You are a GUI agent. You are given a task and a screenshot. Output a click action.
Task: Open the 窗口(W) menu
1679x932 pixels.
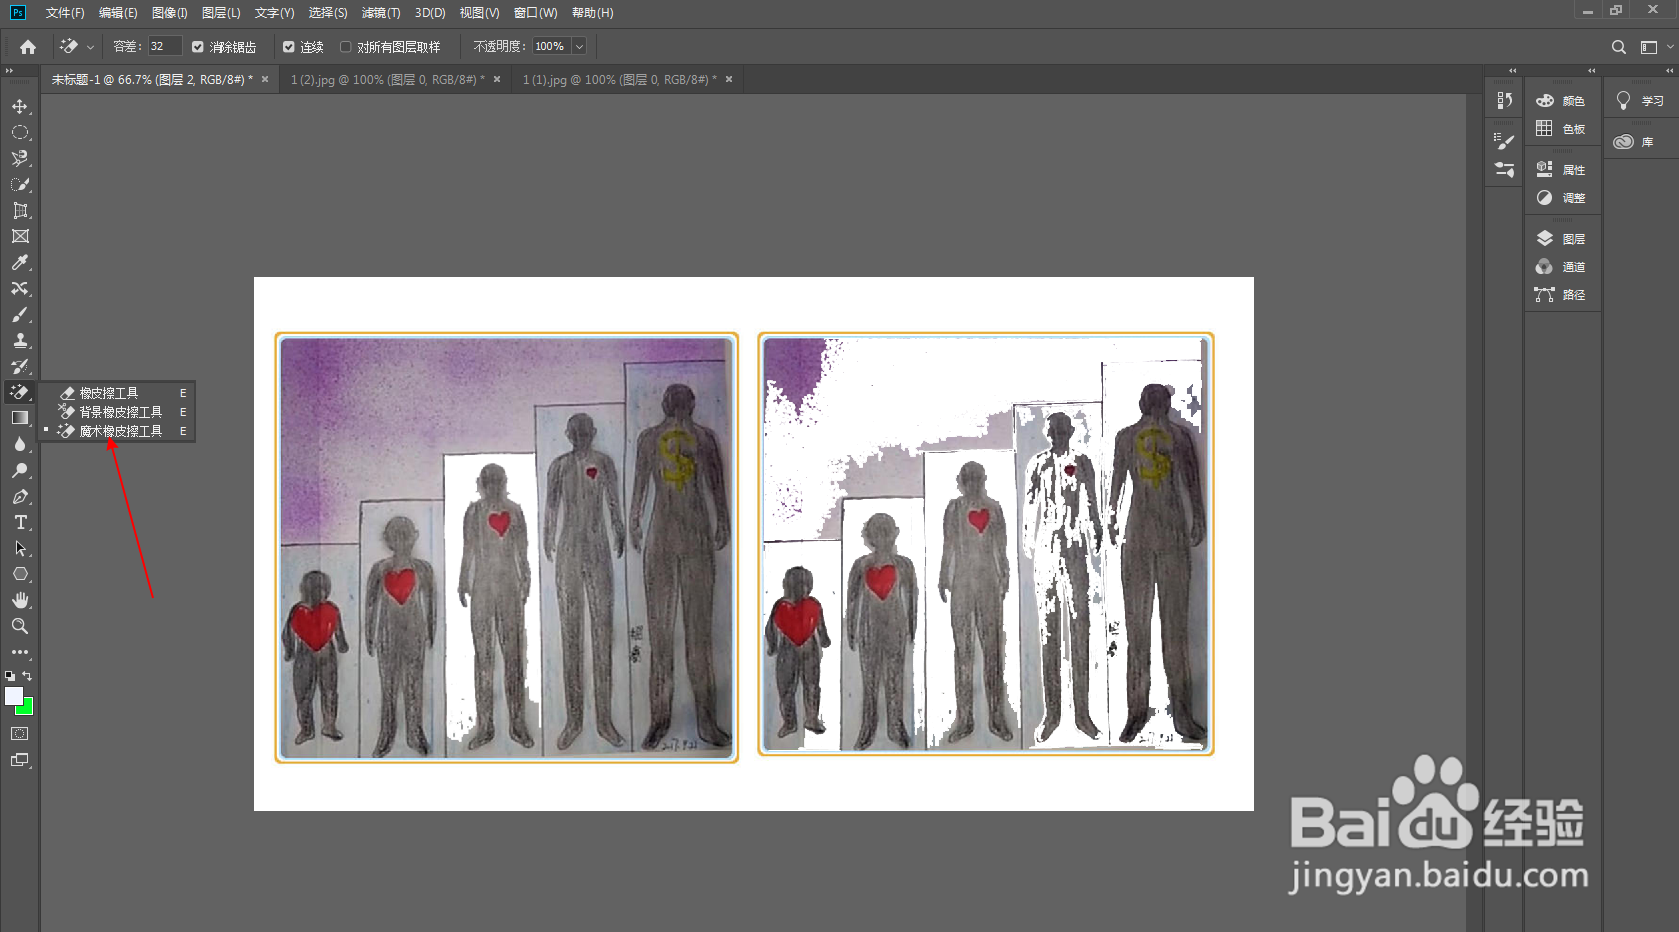[535, 13]
